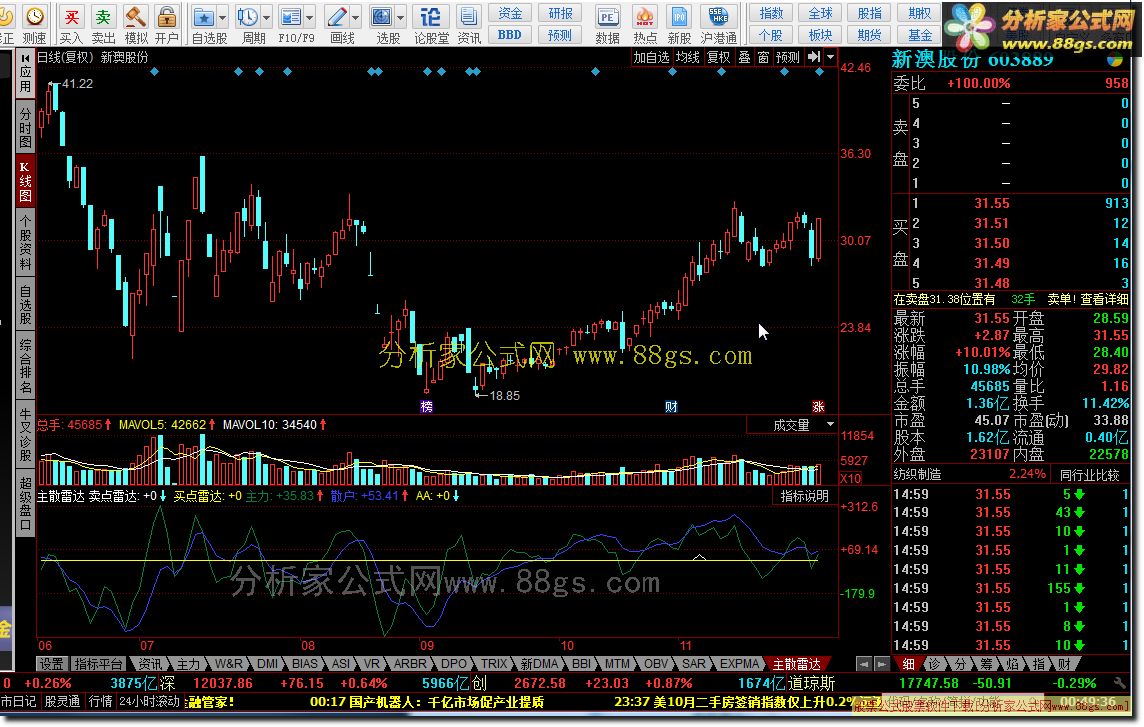Viewport: 1144px width, 727px height.
Task: Expand the 选股 dropdown arrow
Action: [x=401, y=16]
